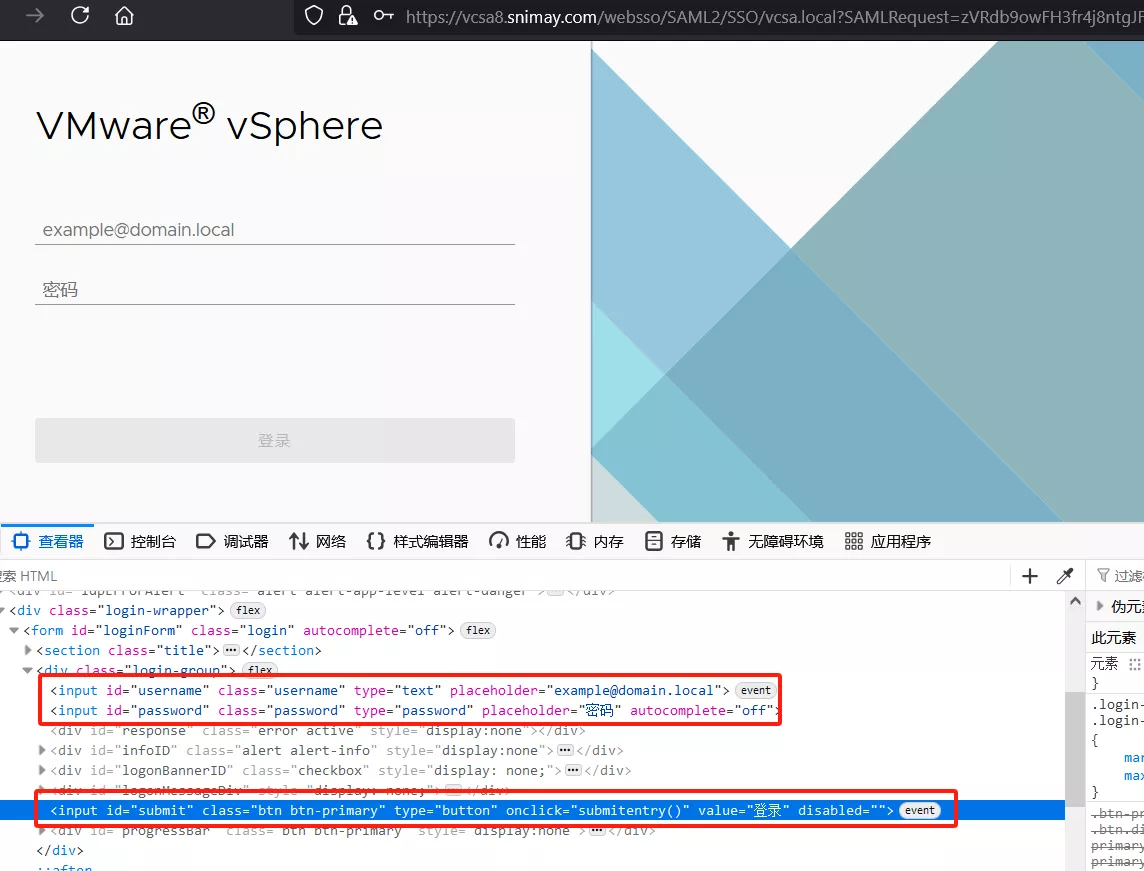Expand the infoID div node

click(42, 750)
